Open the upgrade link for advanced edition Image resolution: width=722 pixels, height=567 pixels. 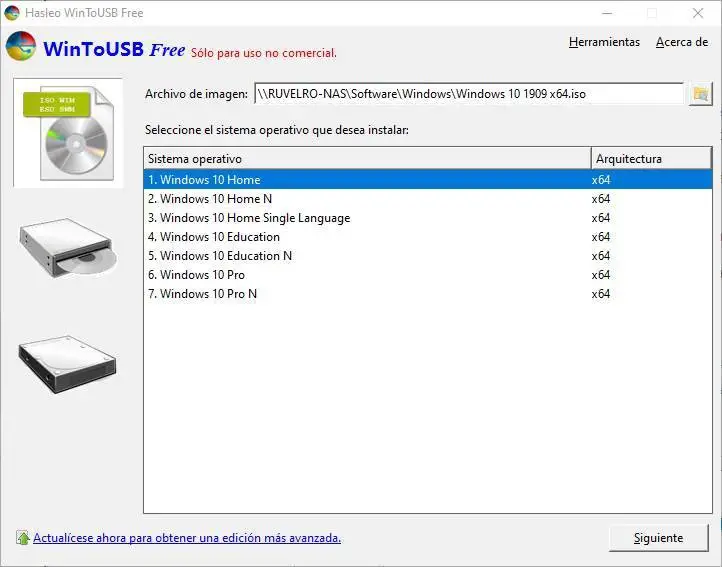[187, 538]
